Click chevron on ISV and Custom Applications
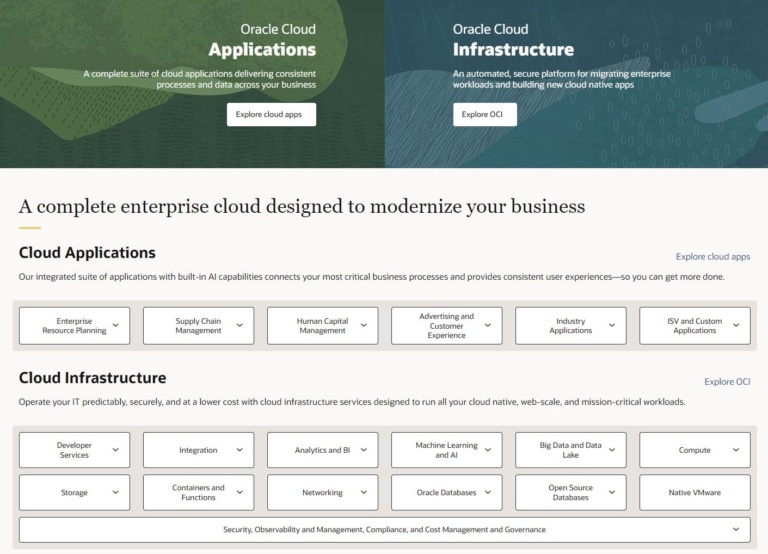The image size is (768, 554). [x=735, y=325]
